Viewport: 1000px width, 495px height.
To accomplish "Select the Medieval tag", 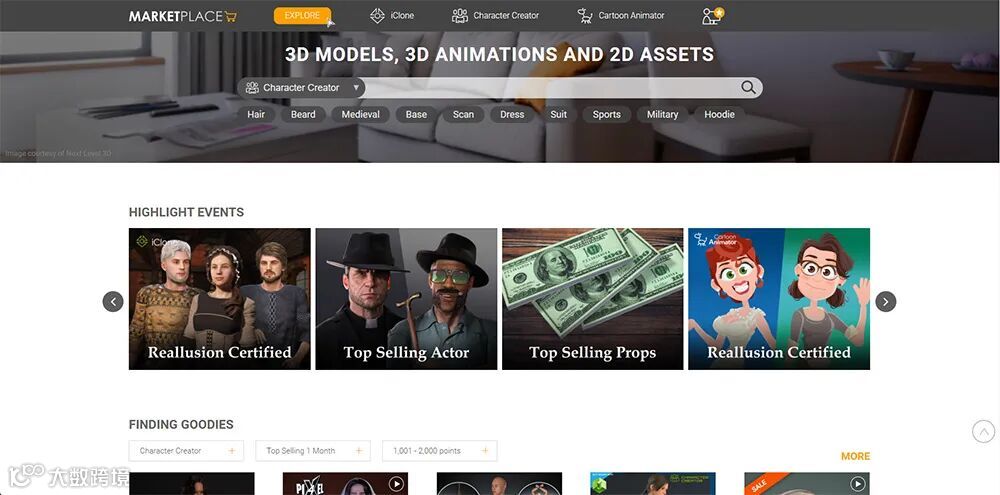I will click(360, 114).
